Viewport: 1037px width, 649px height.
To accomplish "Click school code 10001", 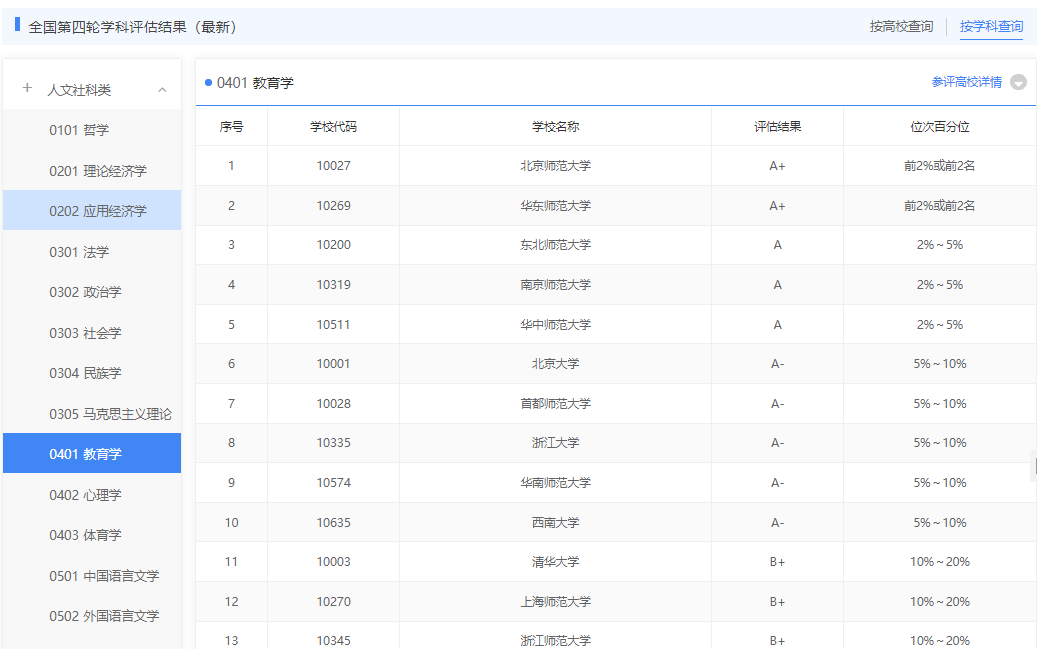I will pos(333,364).
